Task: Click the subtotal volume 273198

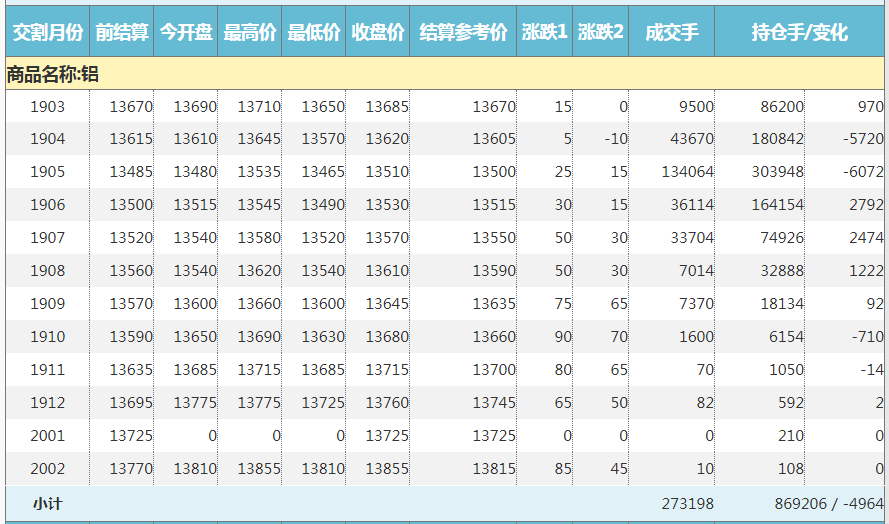Action: tap(687, 504)
